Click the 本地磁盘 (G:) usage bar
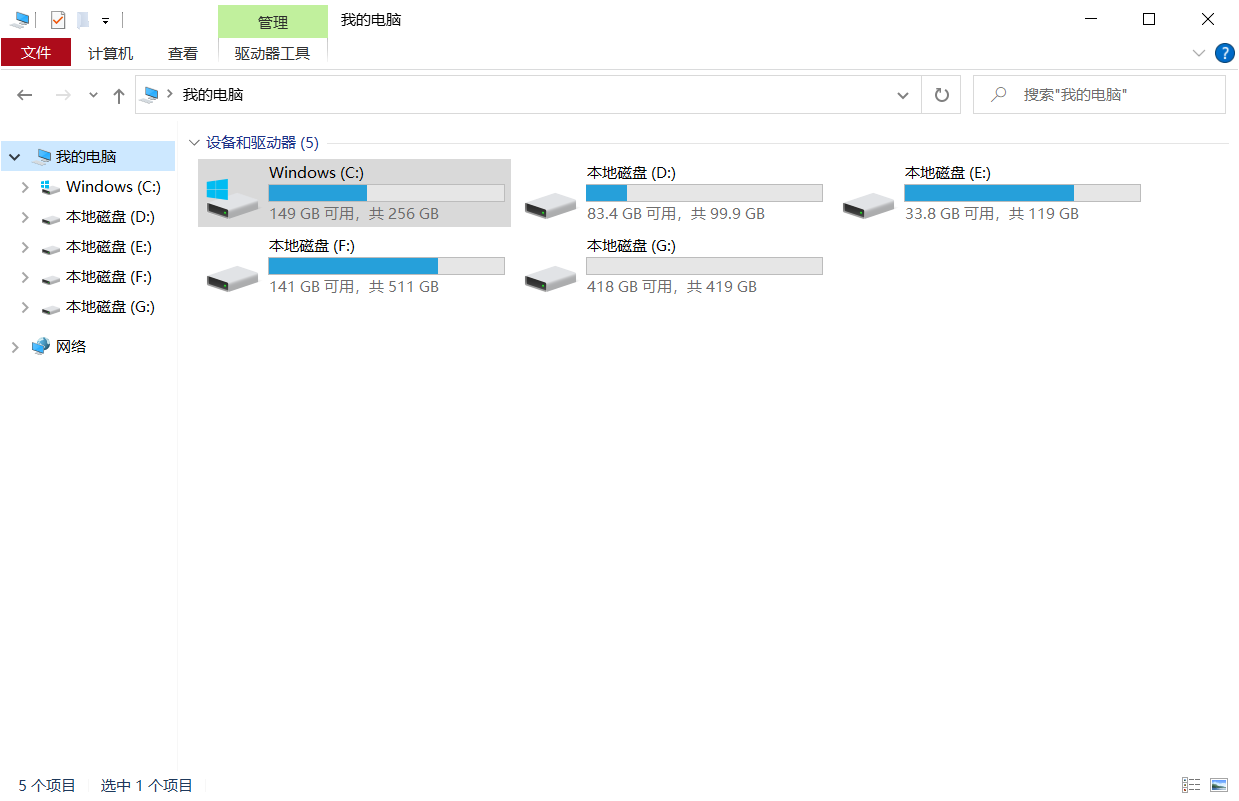This screenshot has height=801, width=1239. coord(705,266)
